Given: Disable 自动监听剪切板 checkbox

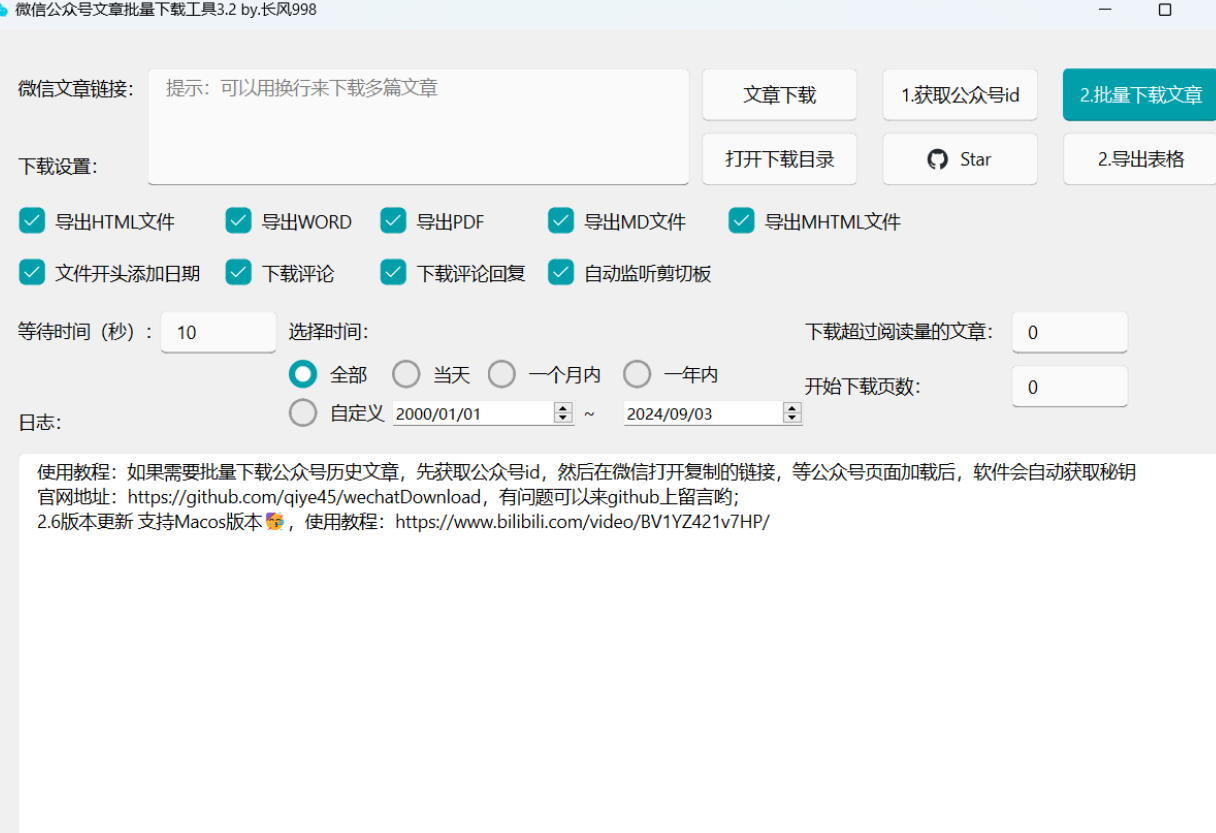Looking at the screenshot, I should (x=561, y=272).
